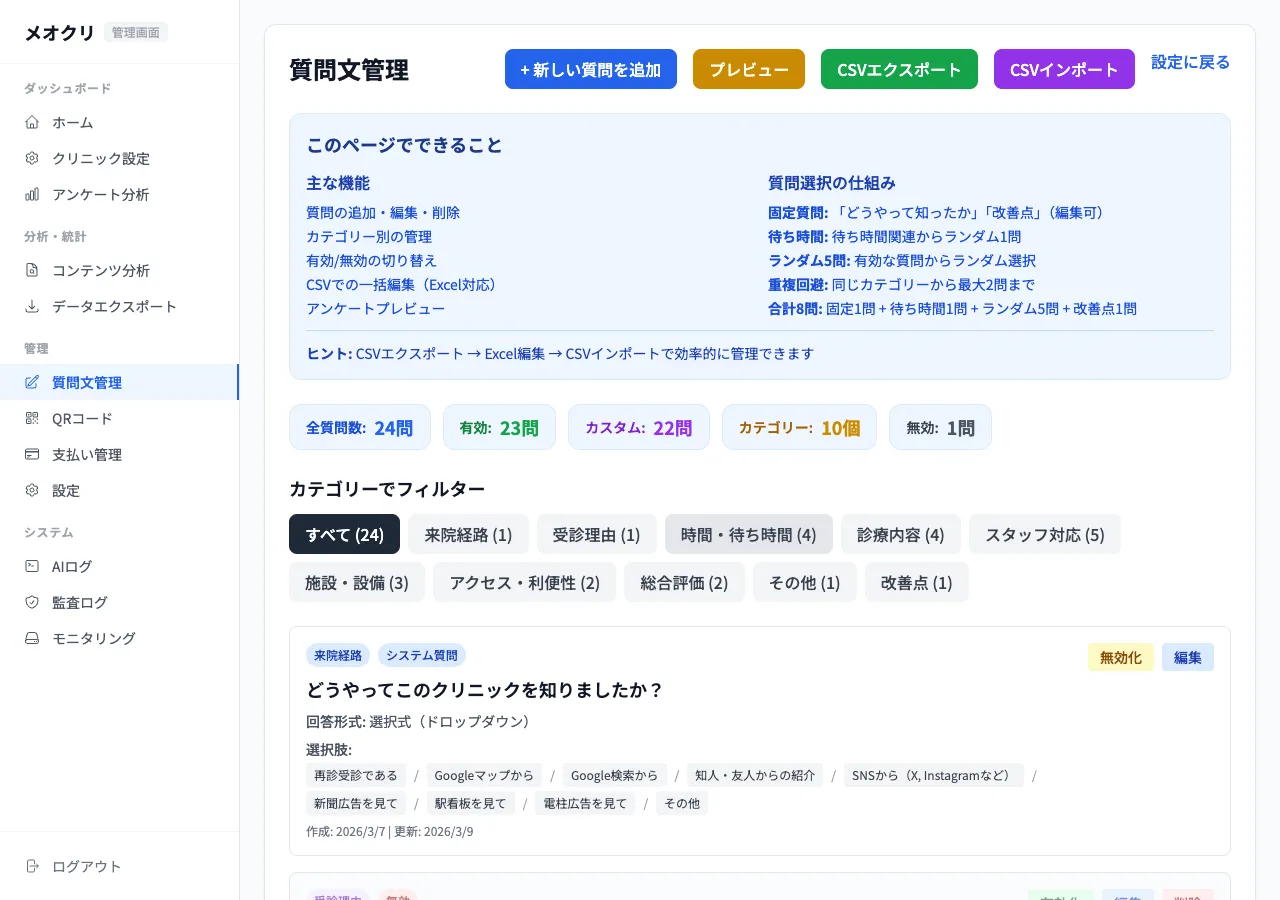Click the credit card icon for 支払い管理
Image resolution: width=1280 pixels, height=900 pixels.
32,454
